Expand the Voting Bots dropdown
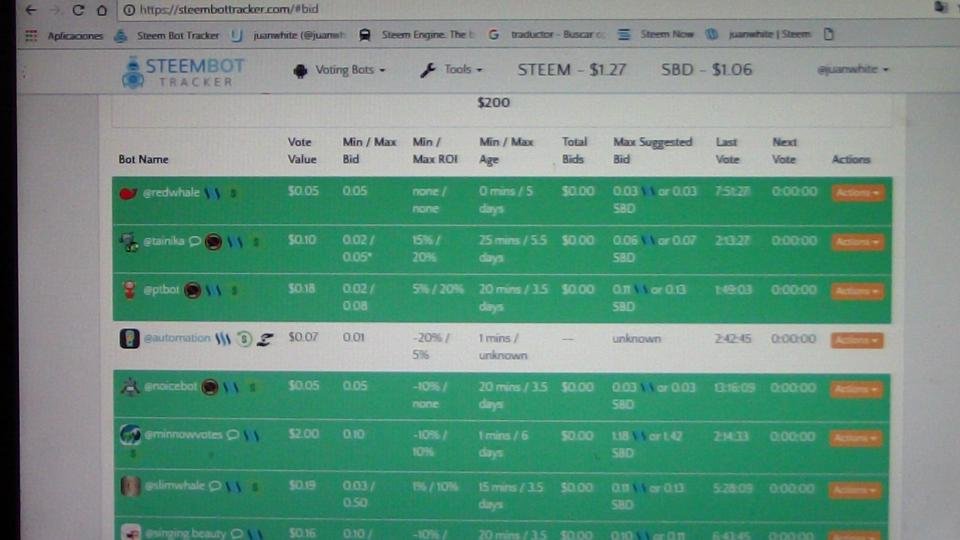The image size is (960, 540). click(x=340, y=70)
